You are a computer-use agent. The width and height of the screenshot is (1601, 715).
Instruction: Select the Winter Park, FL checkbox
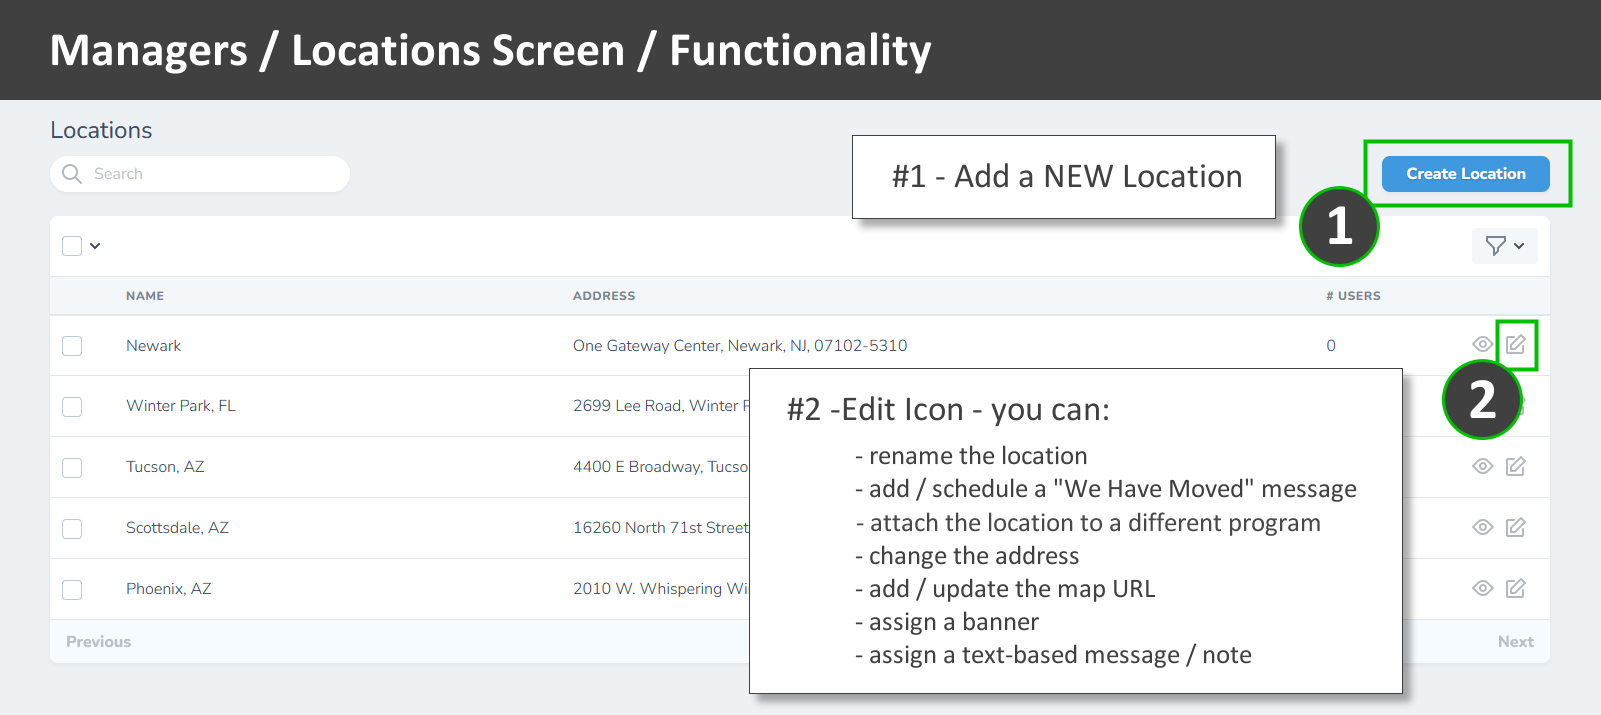click(x=72, y=407)
